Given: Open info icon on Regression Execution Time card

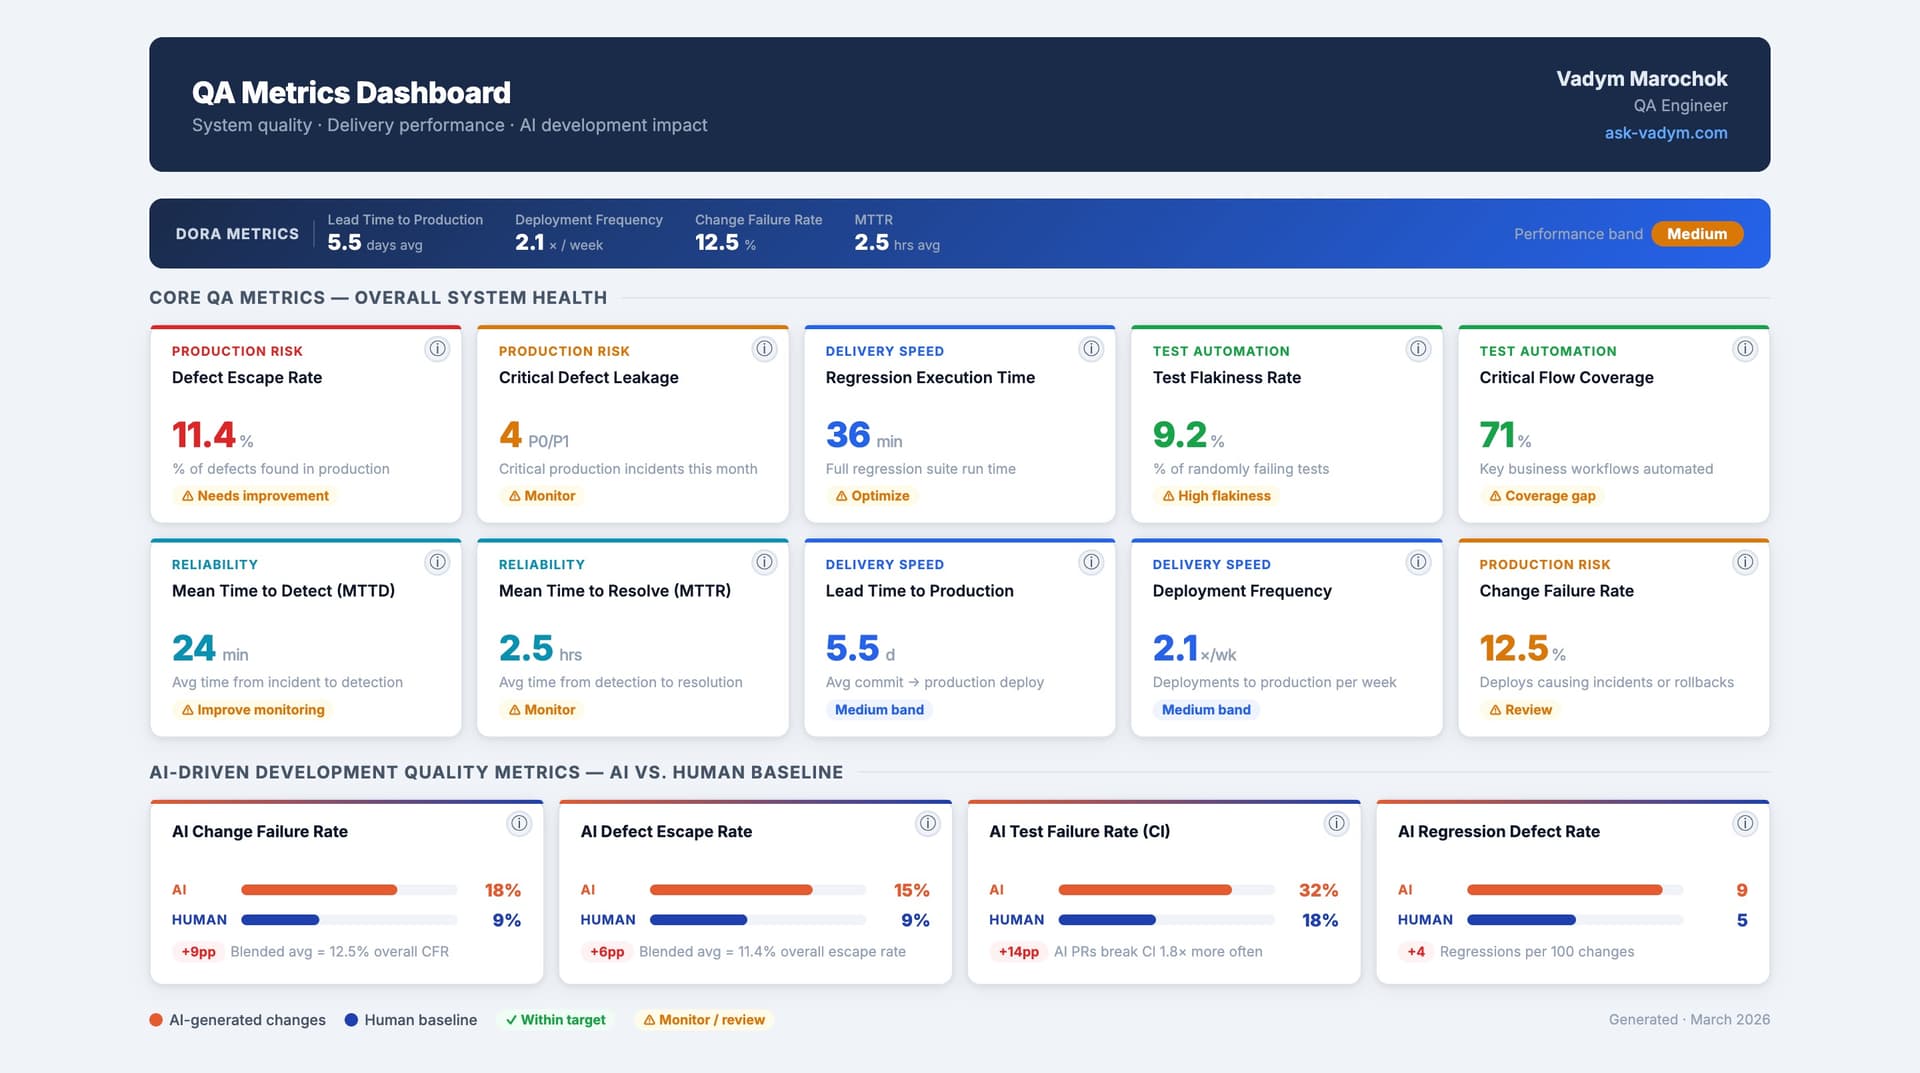Looking at the screenshot, I should (1091, 349).
